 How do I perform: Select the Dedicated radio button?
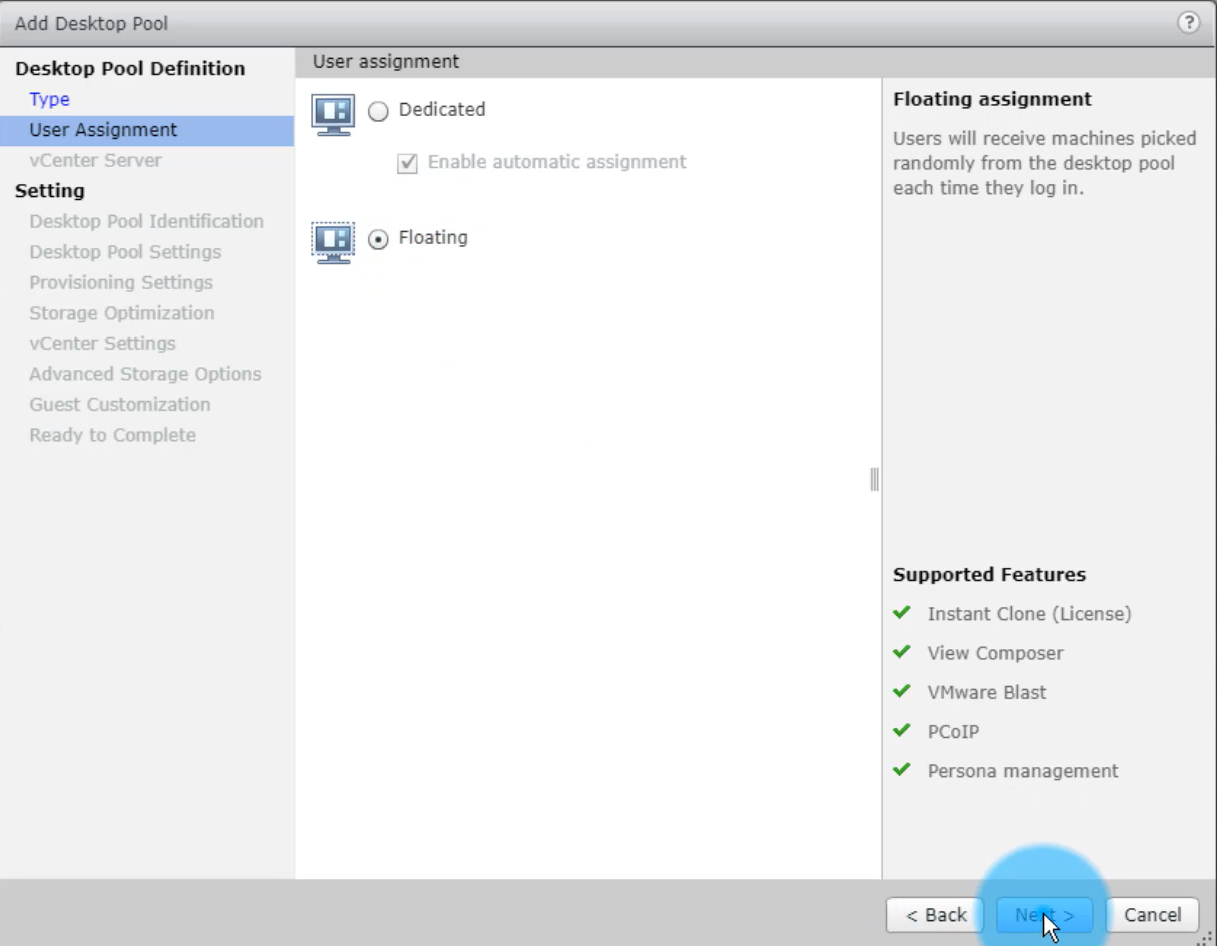click(378, 111)
